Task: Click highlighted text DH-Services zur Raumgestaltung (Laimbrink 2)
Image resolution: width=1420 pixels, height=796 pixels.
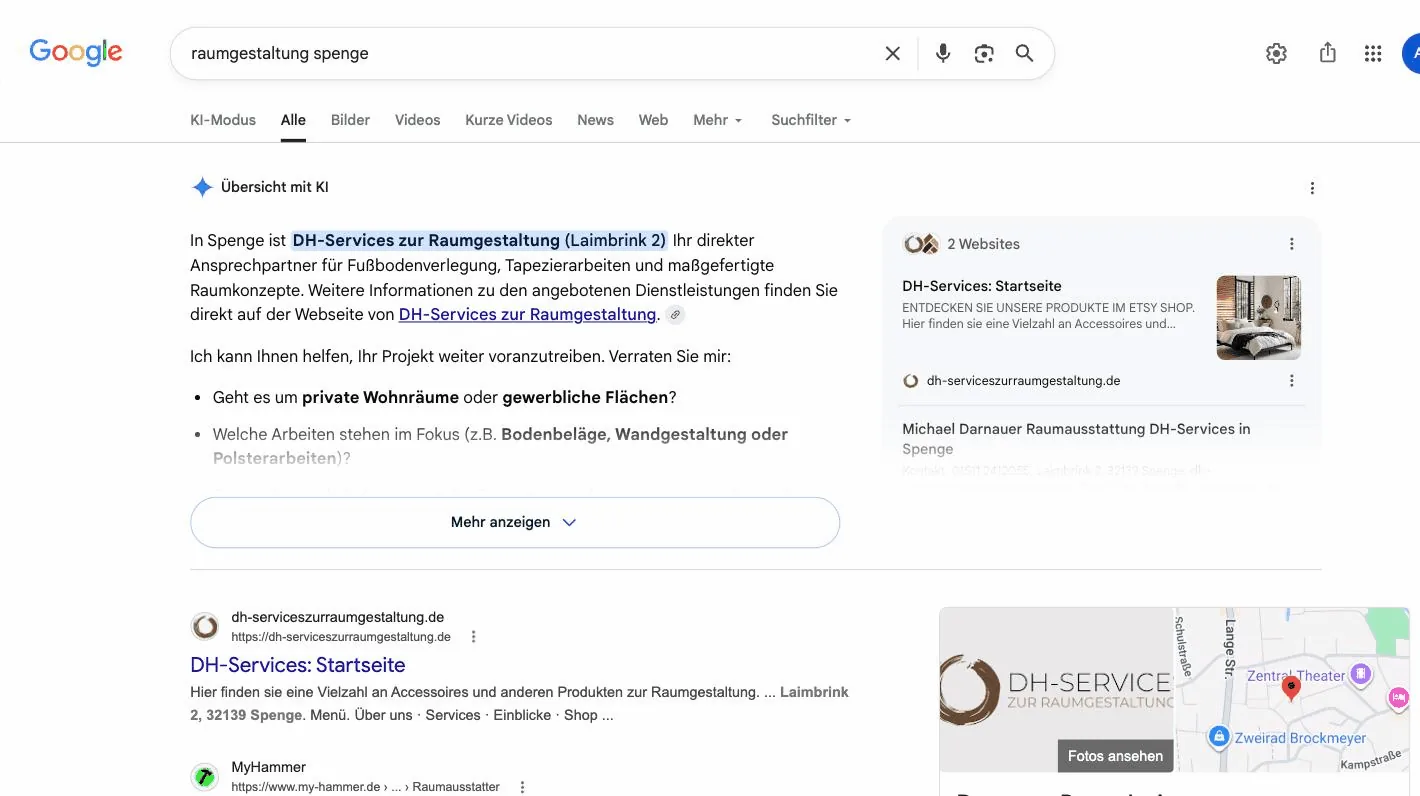Action: pyautogui.click(x=479, y=240)
